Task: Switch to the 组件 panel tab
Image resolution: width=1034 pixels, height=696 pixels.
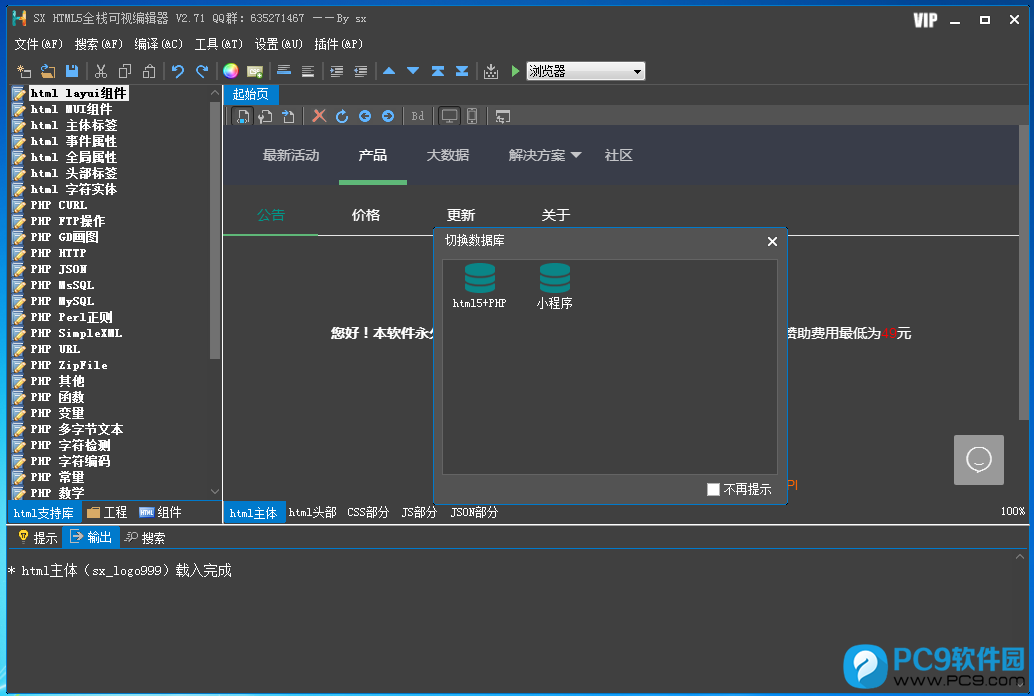Action: [x=160, y=513]
